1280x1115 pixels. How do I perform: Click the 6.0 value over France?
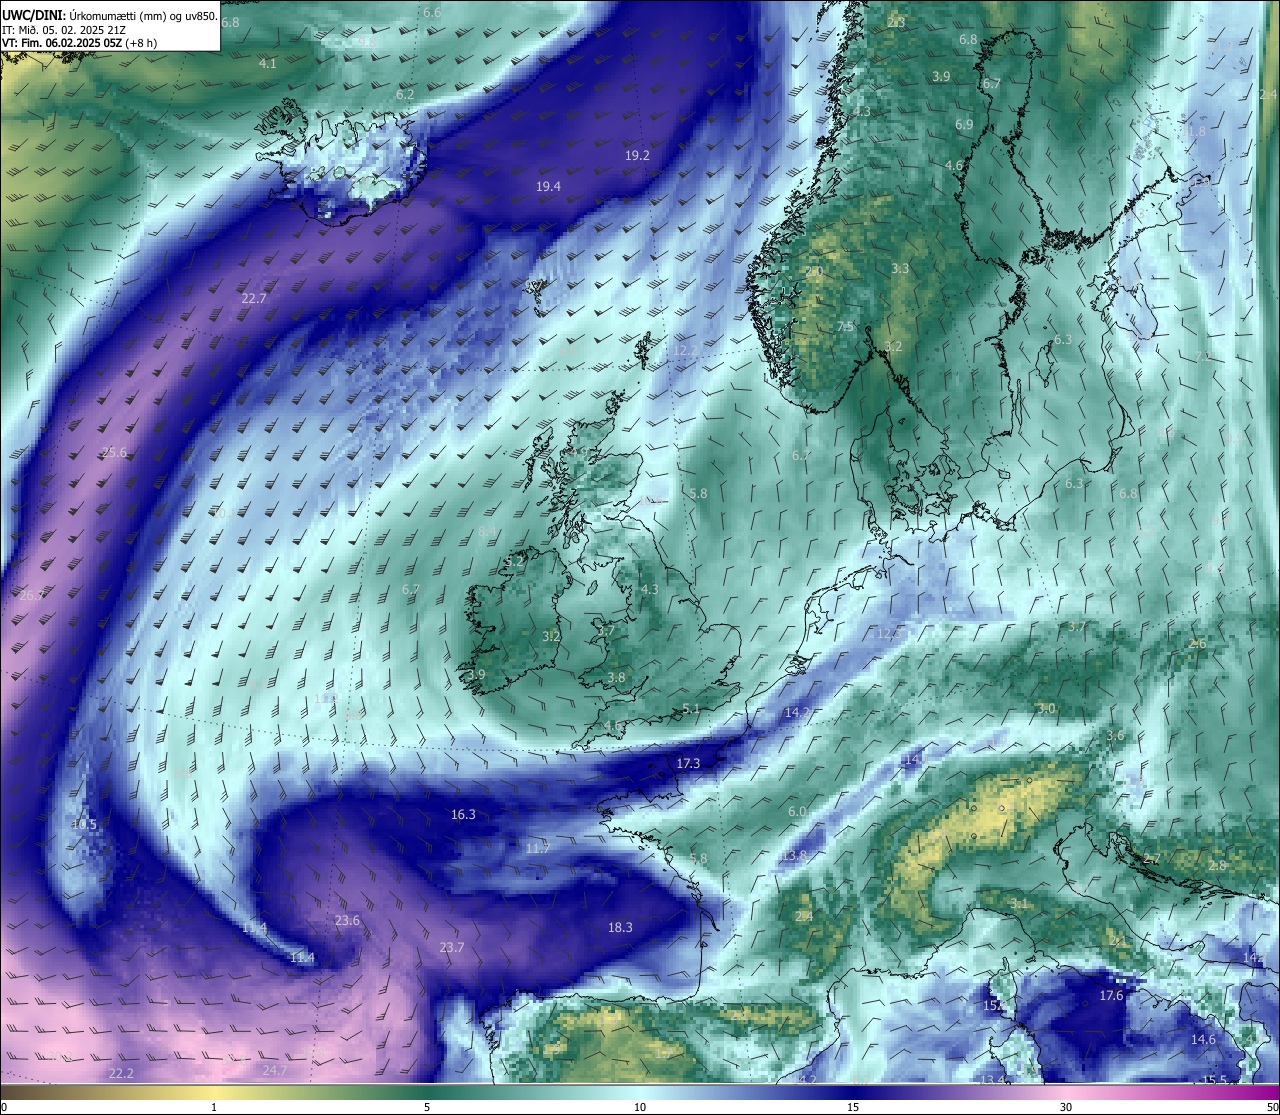(x=797, y=811)
